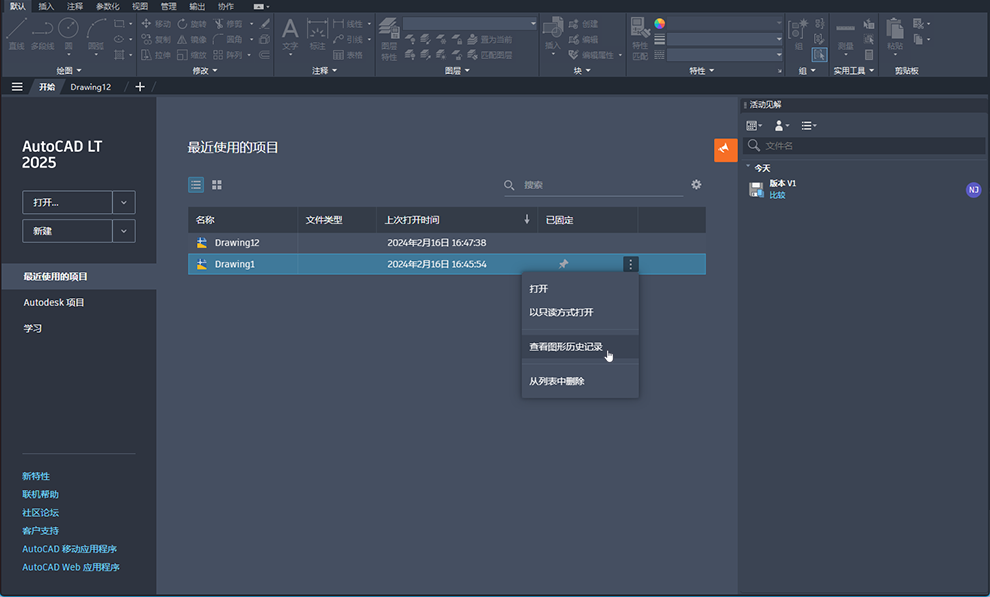Open the 参数化 ribbon tab
The width and height of the screenshot is (990, 597).
tap(107, 6)
